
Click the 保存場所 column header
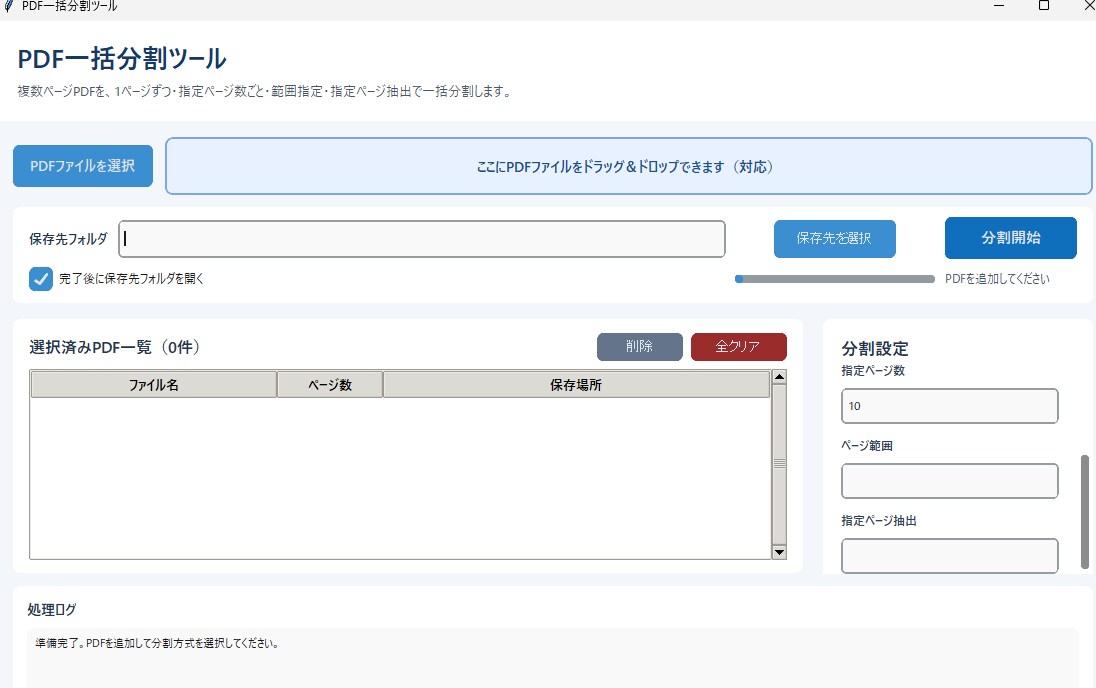pos(576,385)
